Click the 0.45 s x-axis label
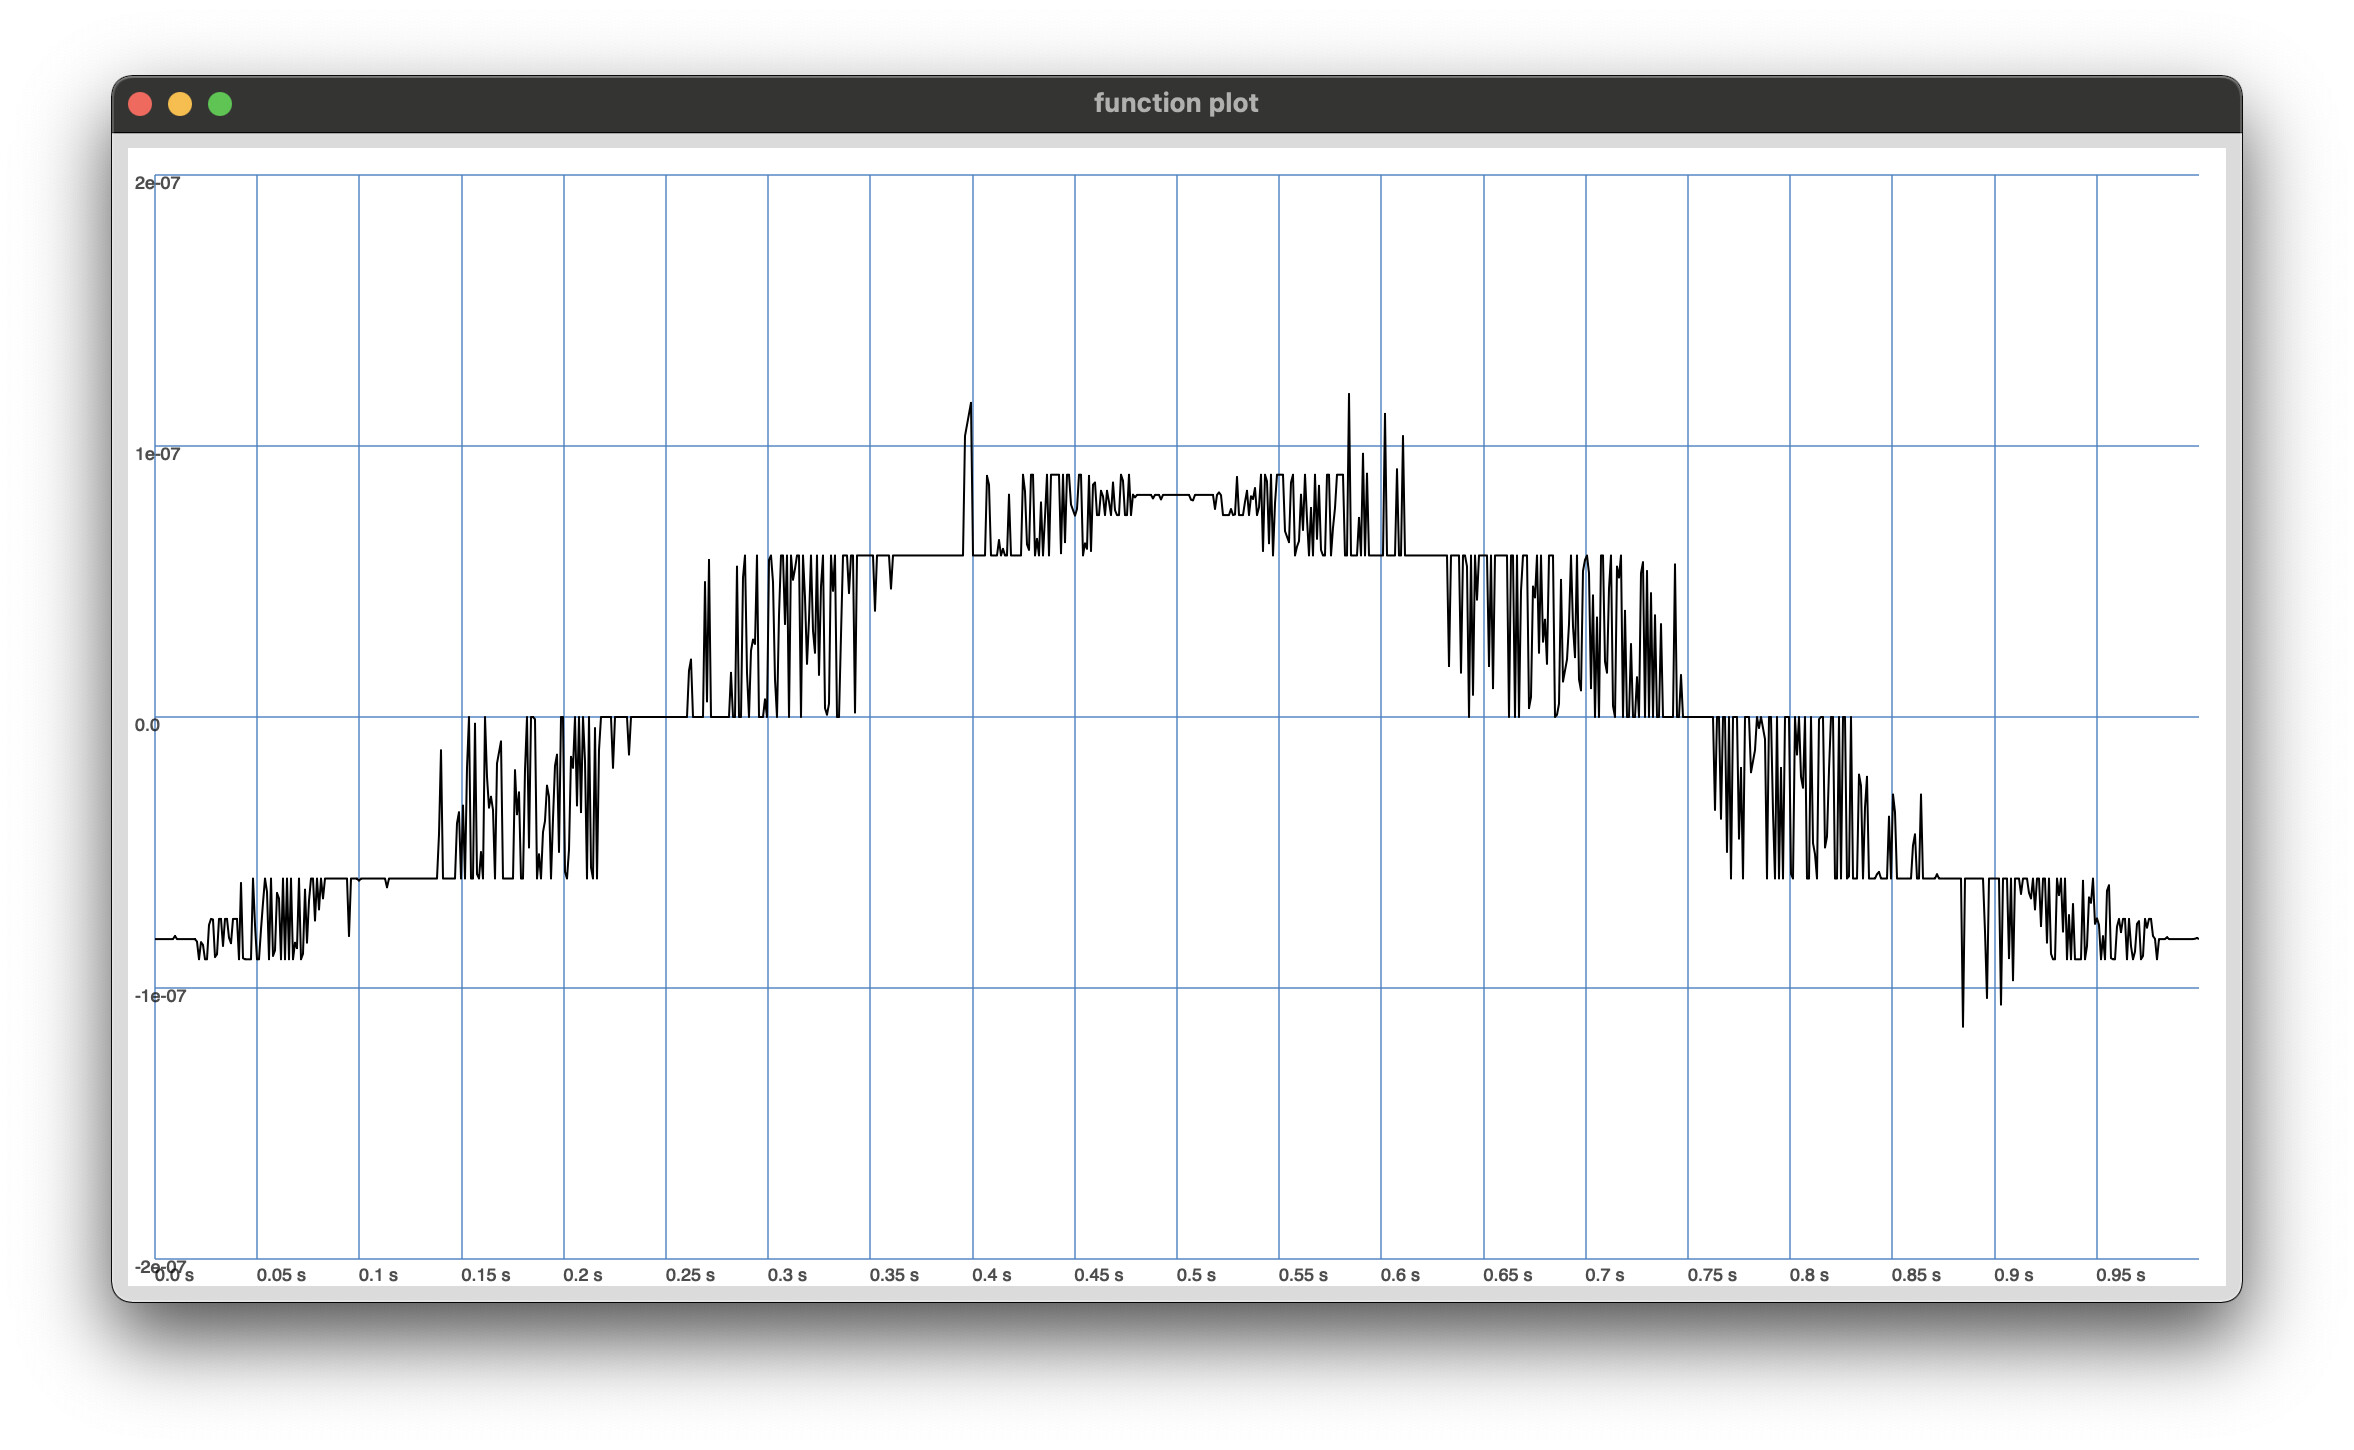This screenshot has width=2354, height=1450. tap(1099, 1275)
